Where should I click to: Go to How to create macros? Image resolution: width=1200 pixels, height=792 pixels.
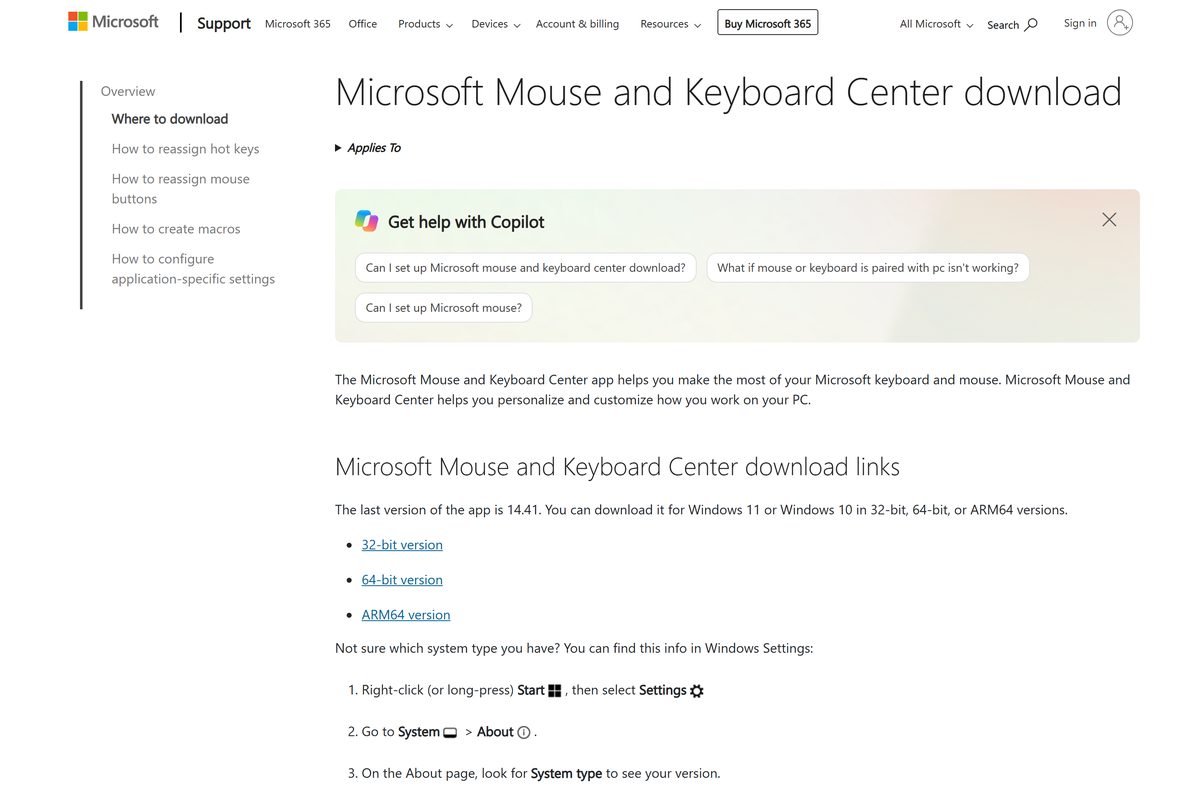[x=176, y=229]
